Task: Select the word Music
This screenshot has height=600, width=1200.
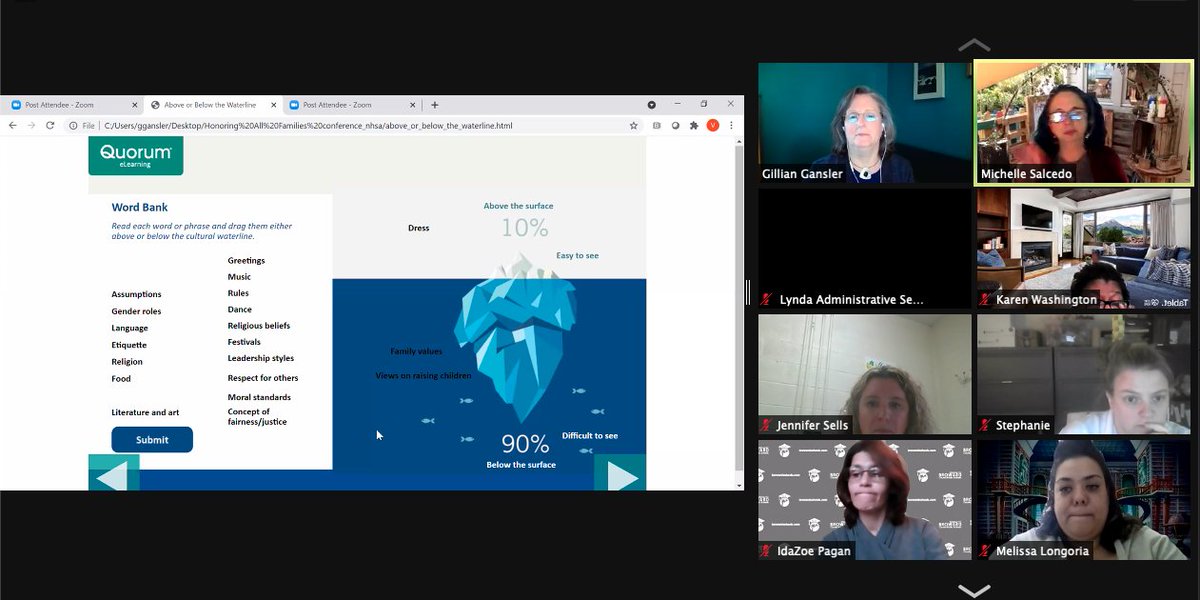Action: pos(239,277)
